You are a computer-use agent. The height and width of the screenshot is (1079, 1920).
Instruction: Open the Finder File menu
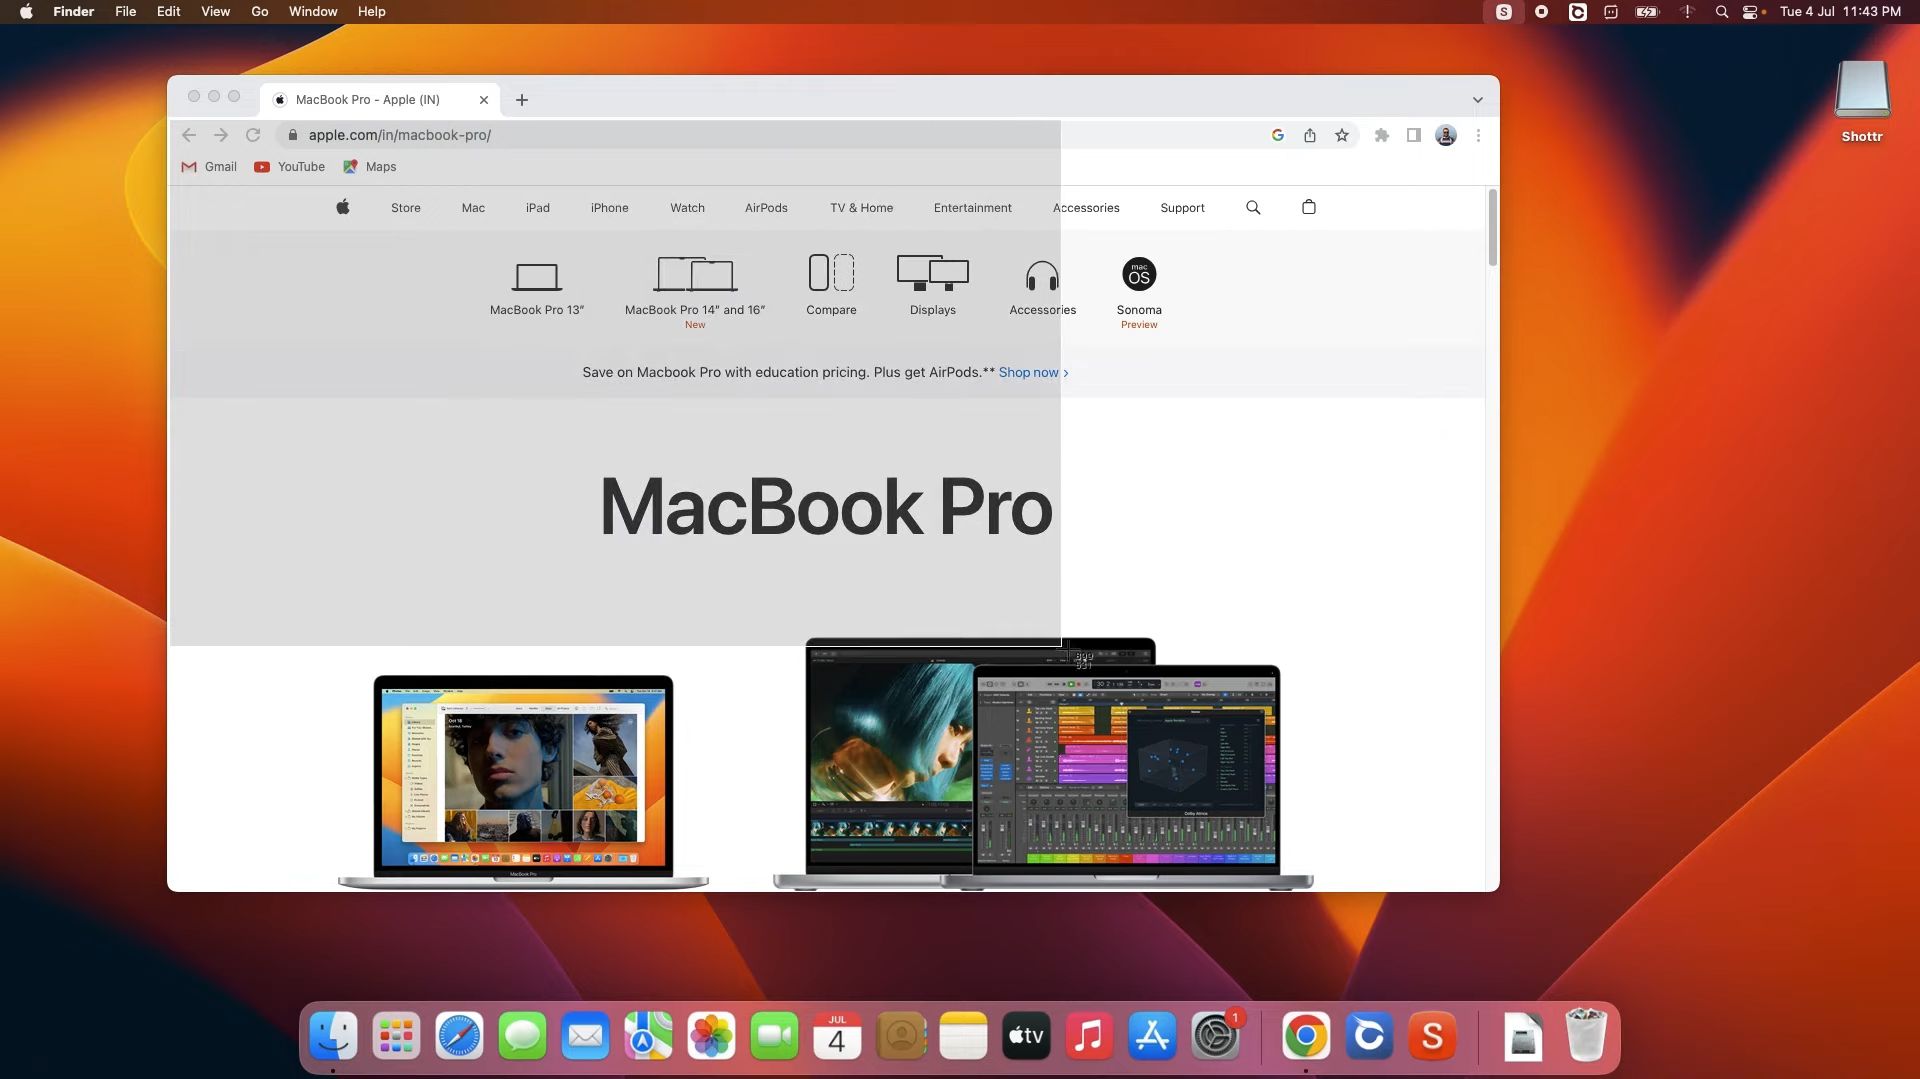[x=125, y=12]
